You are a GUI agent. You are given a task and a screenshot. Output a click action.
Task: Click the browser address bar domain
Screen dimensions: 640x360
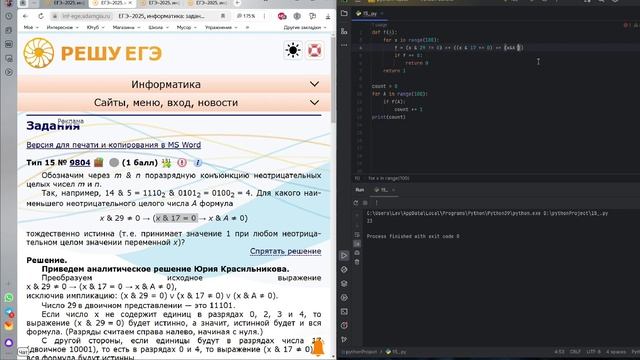point(87,16)
